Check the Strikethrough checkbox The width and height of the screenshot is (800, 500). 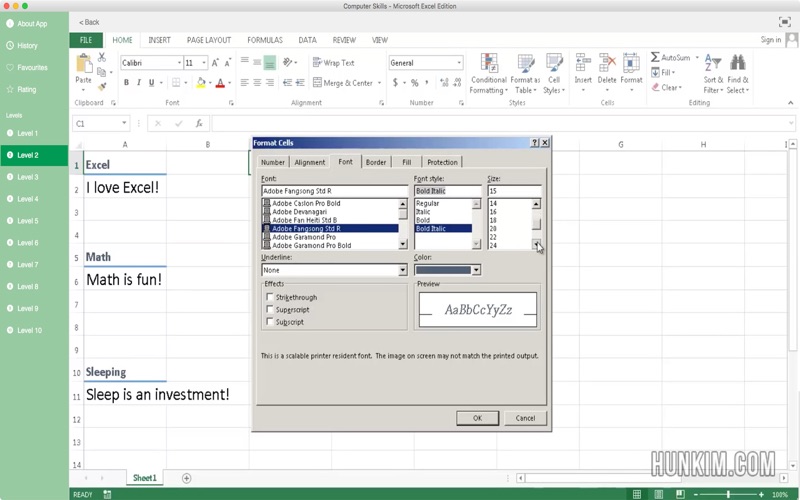point(269,297)
